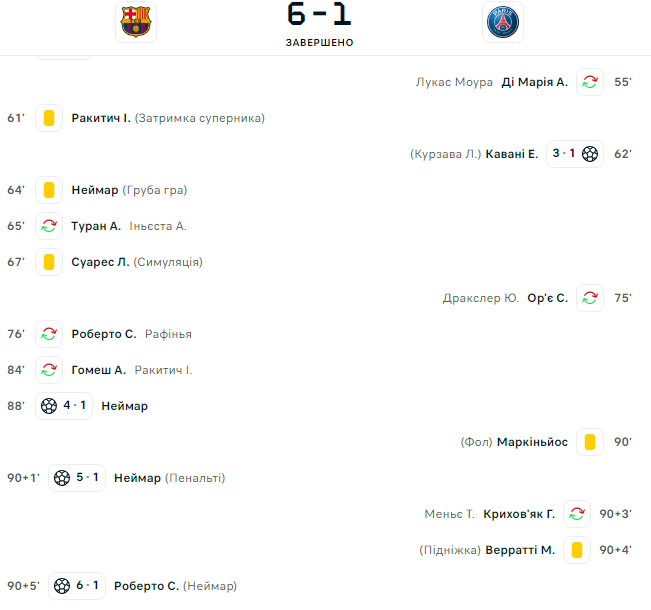Click the 3-1 goal ball icon at 62'
The image size is (651, 610).
[x=590, y=154]
